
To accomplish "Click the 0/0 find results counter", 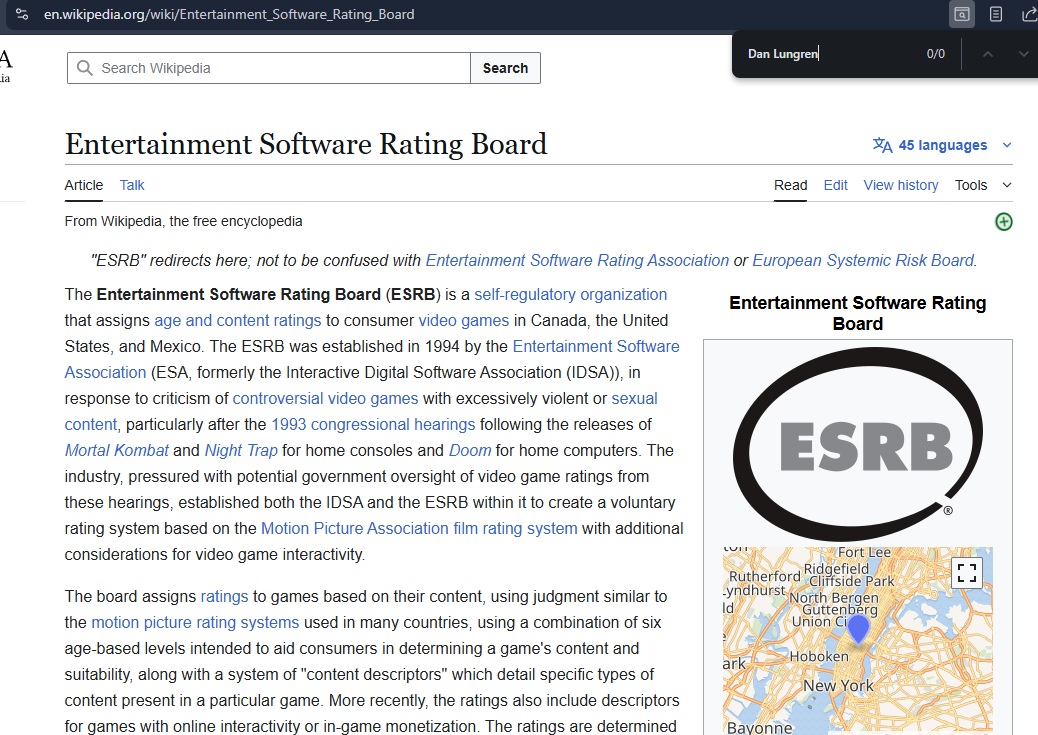I will point(935,54).
